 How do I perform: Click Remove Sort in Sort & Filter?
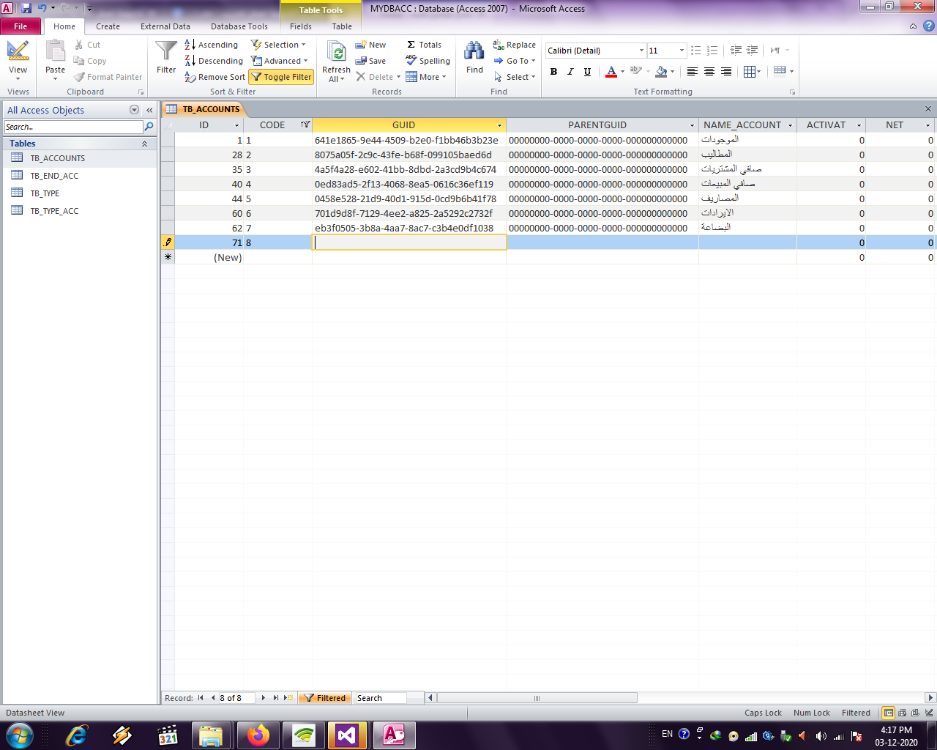[x=215, y=77]
